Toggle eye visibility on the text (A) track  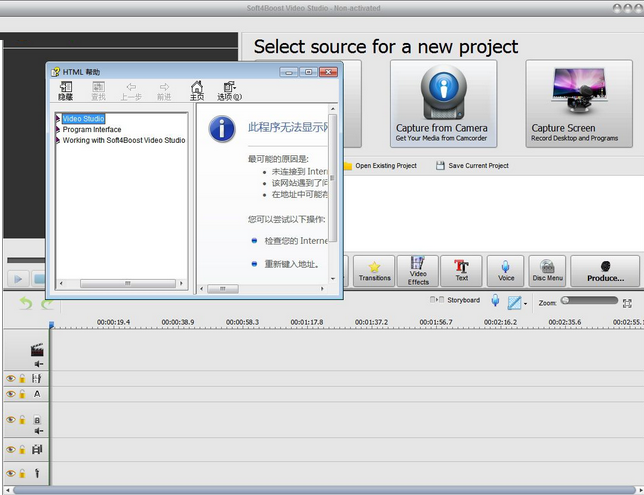pos(11,394)
